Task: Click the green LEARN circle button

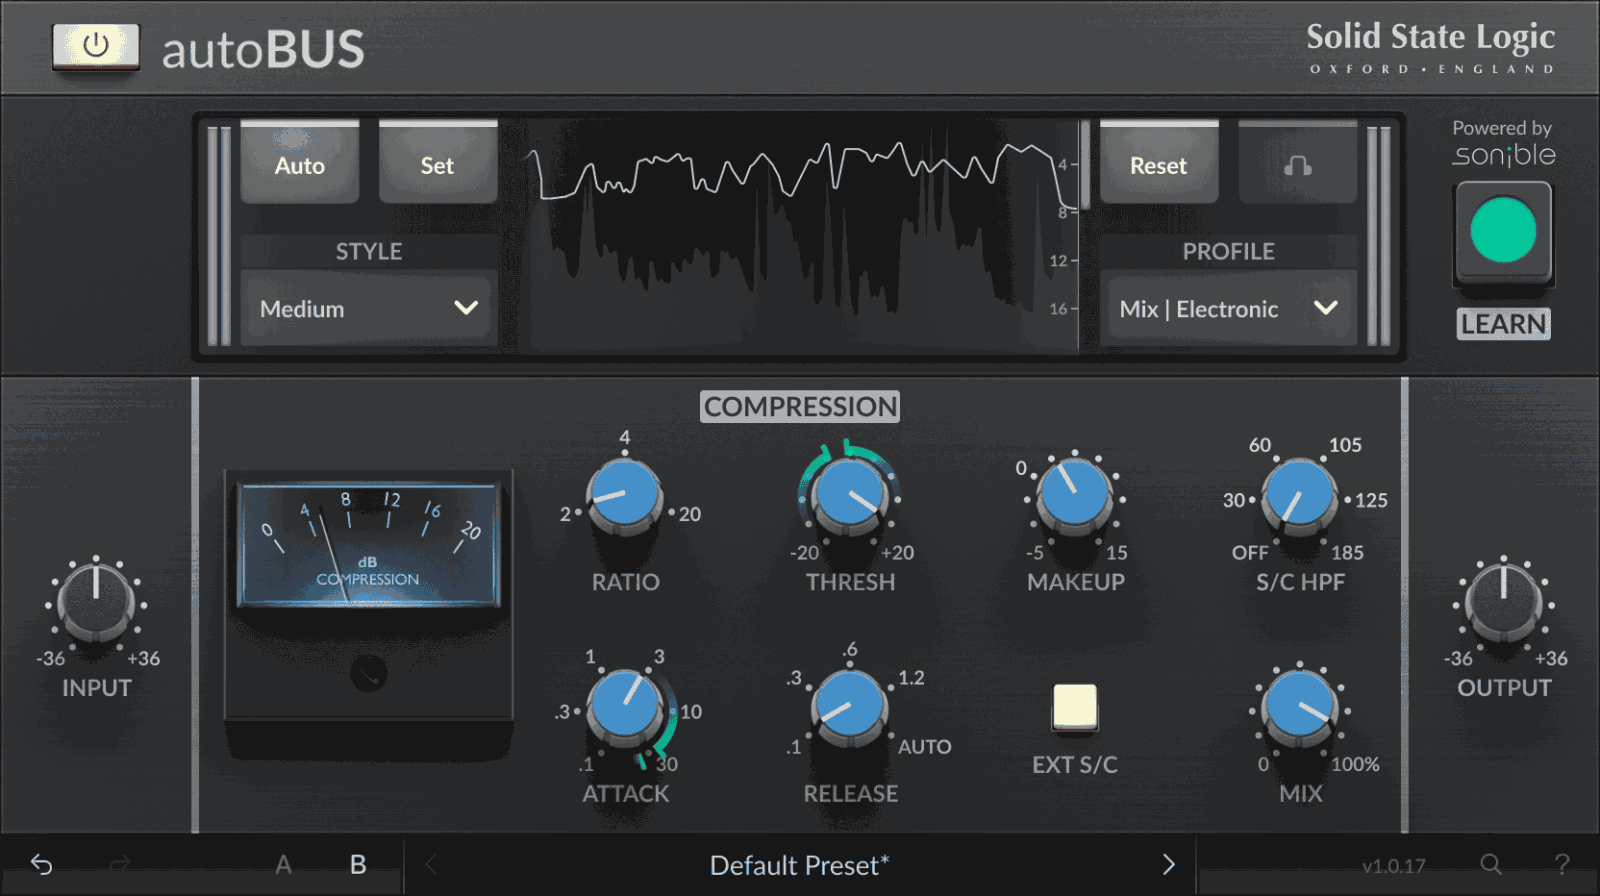Action: [1503, 230]
